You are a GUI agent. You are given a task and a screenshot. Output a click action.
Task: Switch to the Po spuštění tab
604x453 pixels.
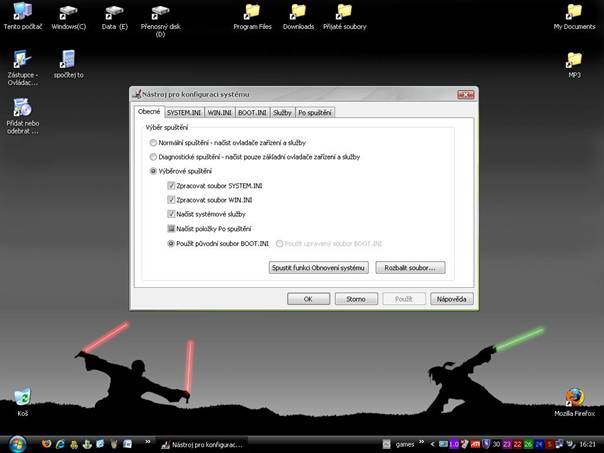coord(315,112)
